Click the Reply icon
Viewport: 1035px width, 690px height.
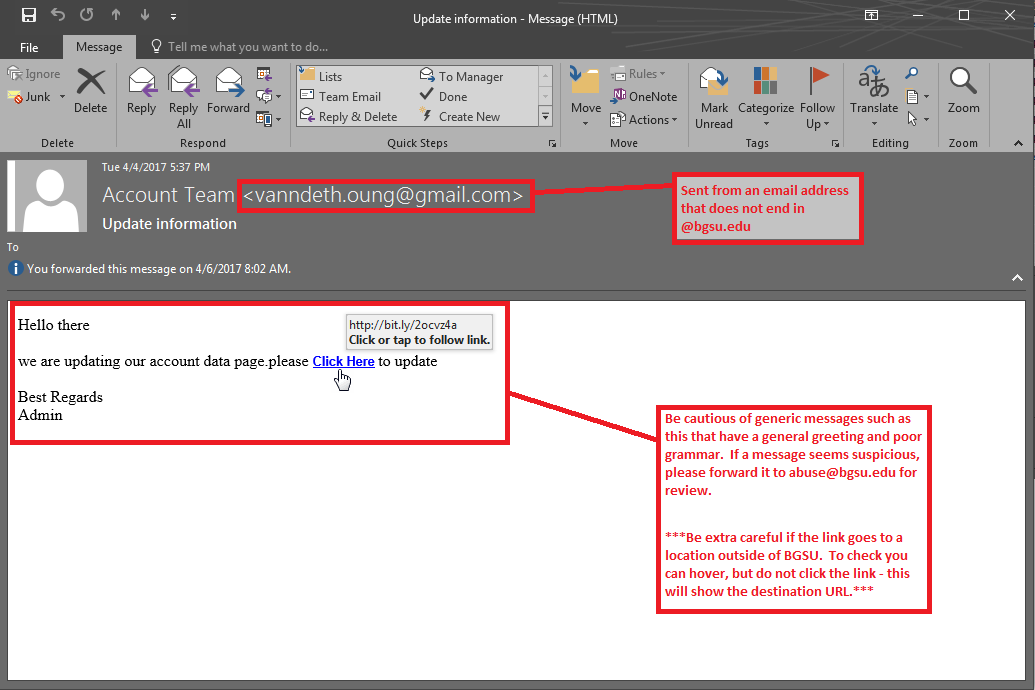click(142, 88)
